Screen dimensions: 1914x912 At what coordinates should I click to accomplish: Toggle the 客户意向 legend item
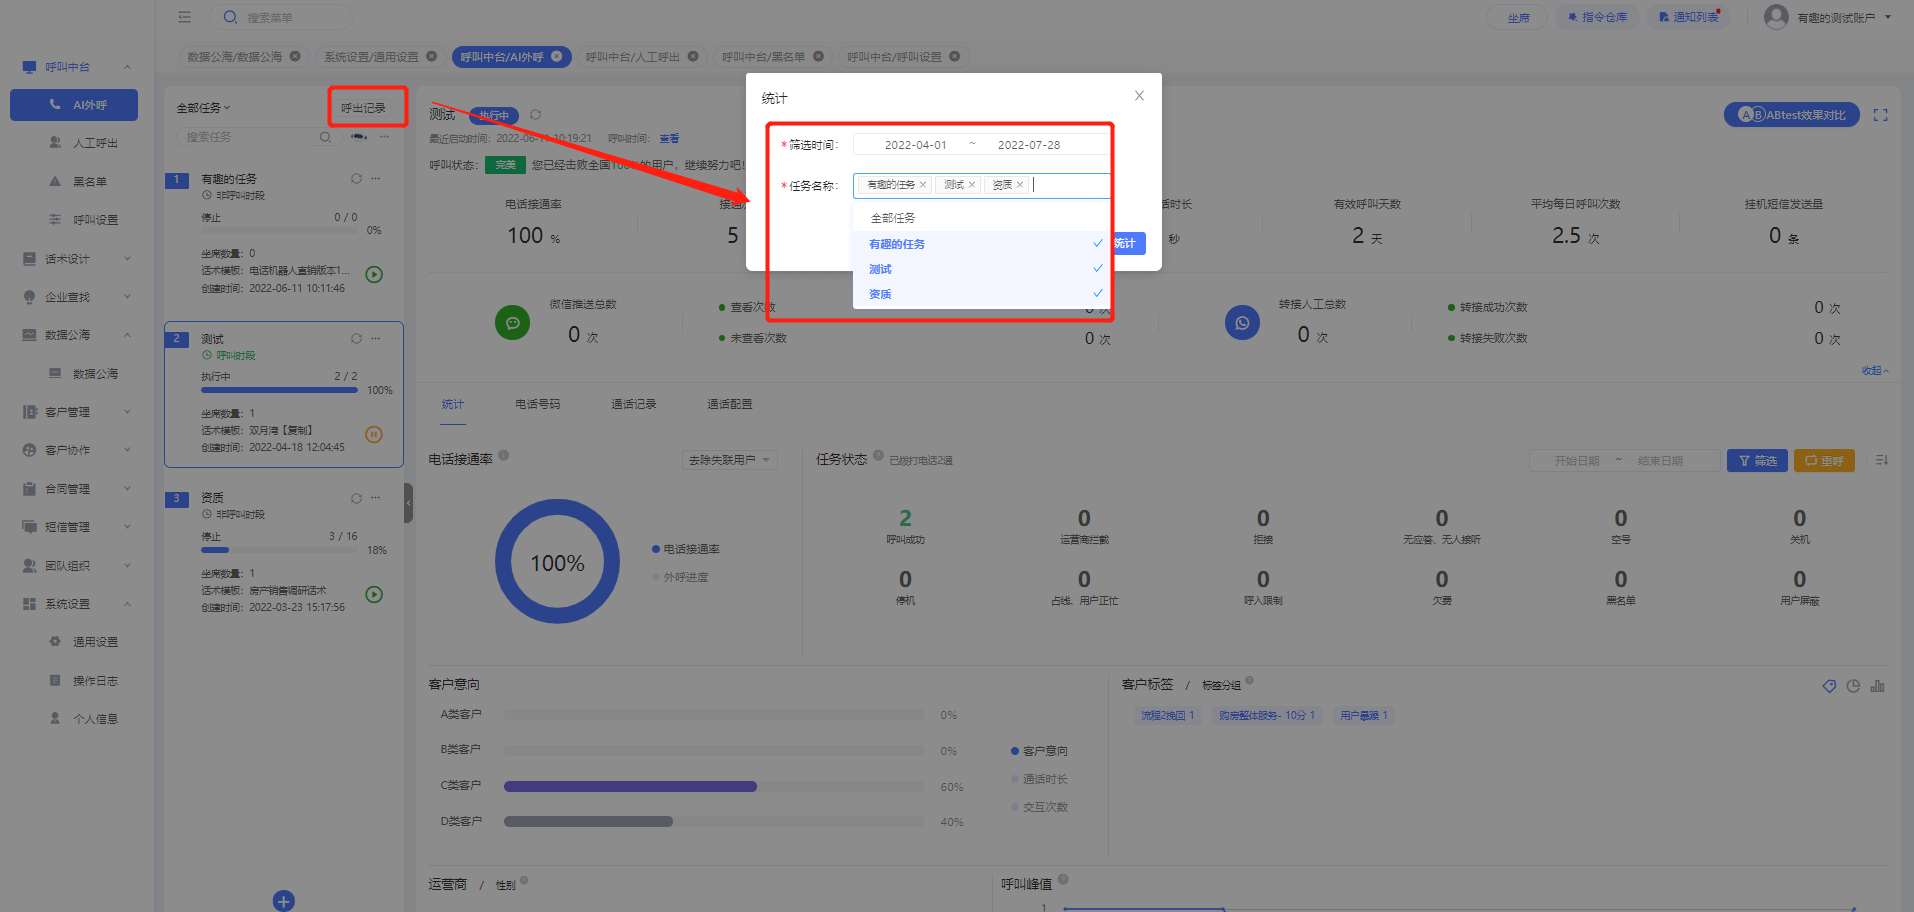(x=1039, y=751)
